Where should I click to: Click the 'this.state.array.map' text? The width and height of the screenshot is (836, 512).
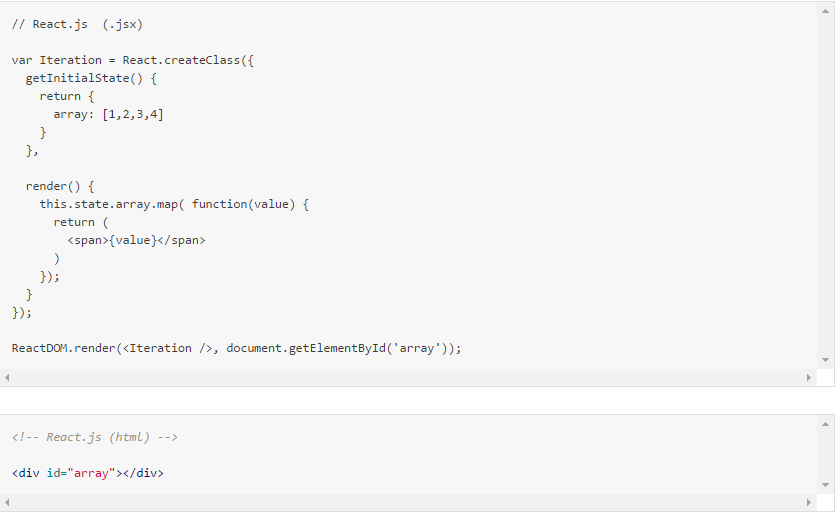click(x=108, y=204)
